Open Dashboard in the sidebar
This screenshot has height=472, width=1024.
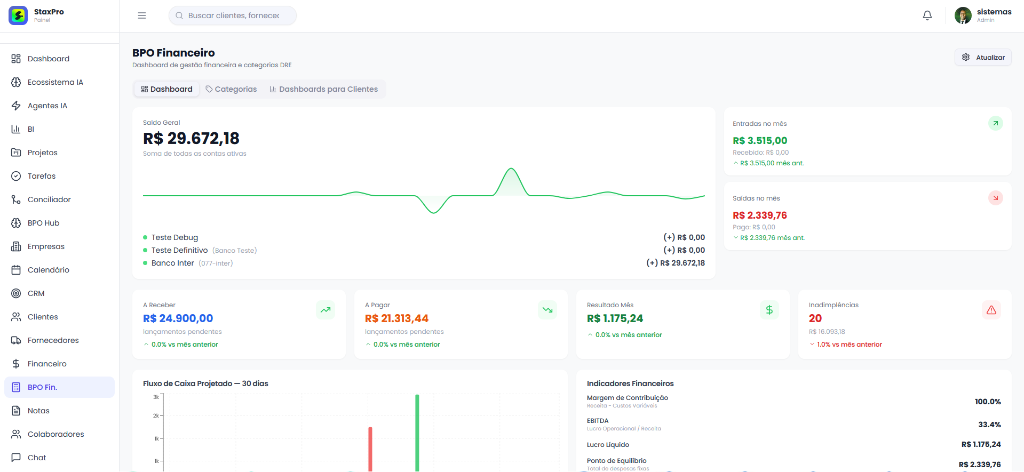(x=59, y=59)
